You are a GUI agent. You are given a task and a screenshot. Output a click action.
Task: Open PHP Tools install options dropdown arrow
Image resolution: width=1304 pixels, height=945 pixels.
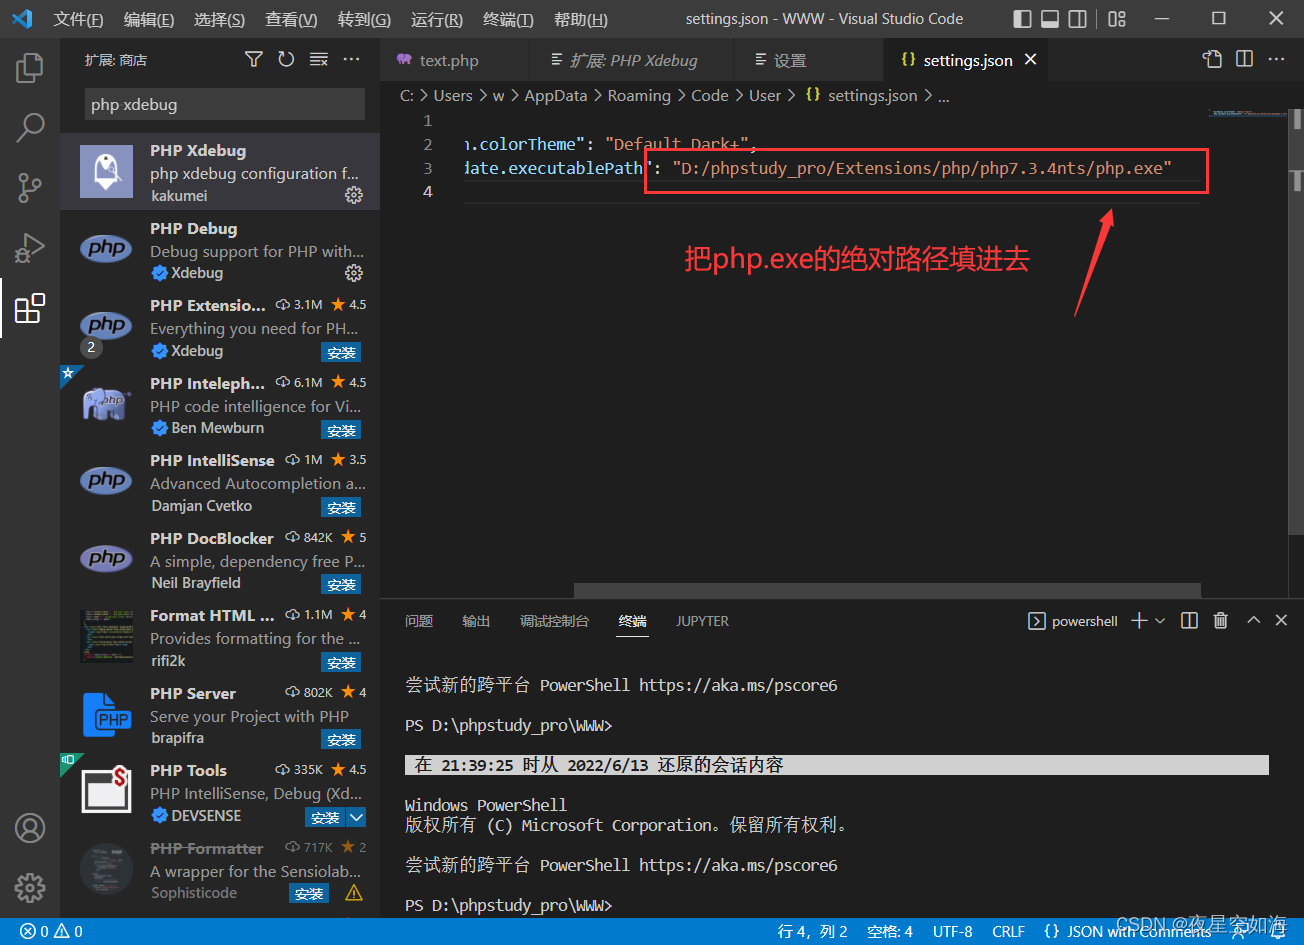tap(356, 817)
